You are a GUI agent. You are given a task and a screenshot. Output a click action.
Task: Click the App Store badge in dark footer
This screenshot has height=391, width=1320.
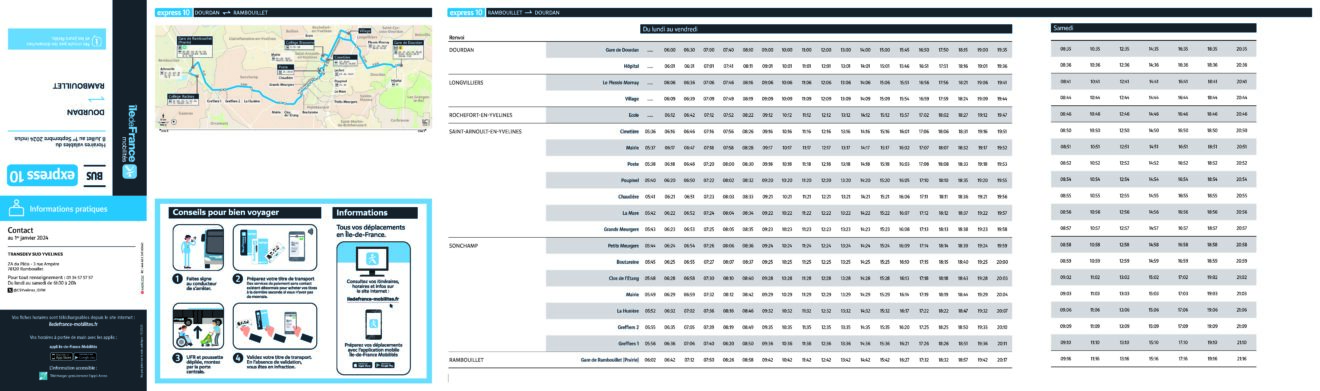[x=62, y=356]
